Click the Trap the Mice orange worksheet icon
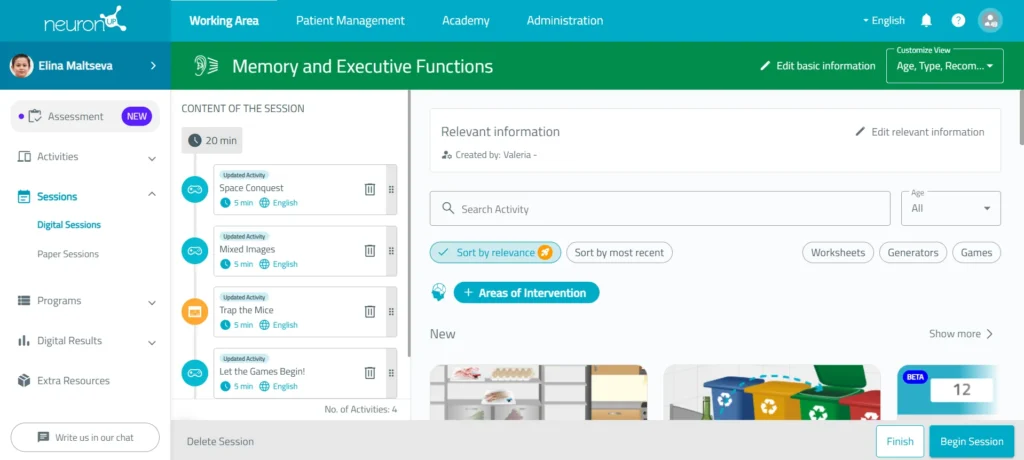This screenshot has width=1024, height=460. (x=195, y=312)
